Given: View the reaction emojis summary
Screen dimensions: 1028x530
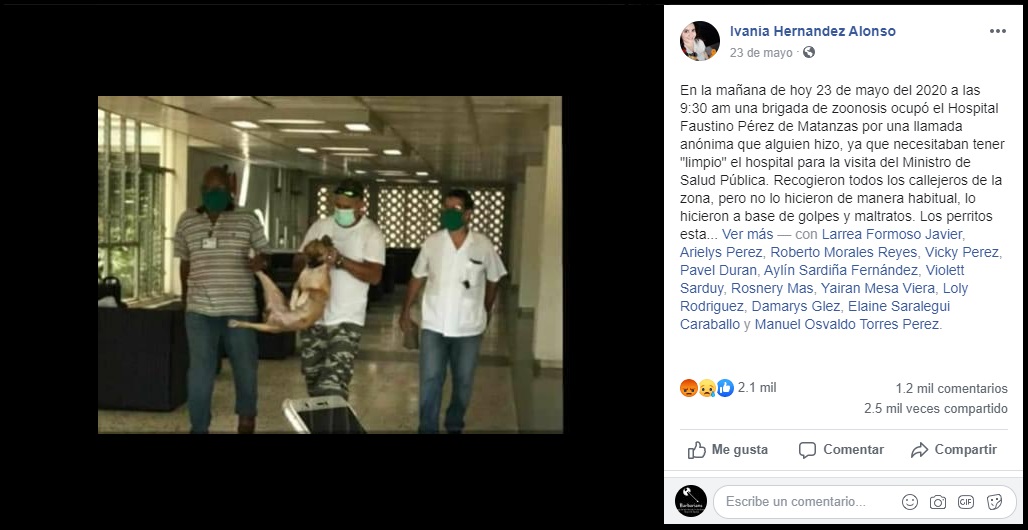Looking at the screenshot, I should pyautogui.click(x=707, y=388).
